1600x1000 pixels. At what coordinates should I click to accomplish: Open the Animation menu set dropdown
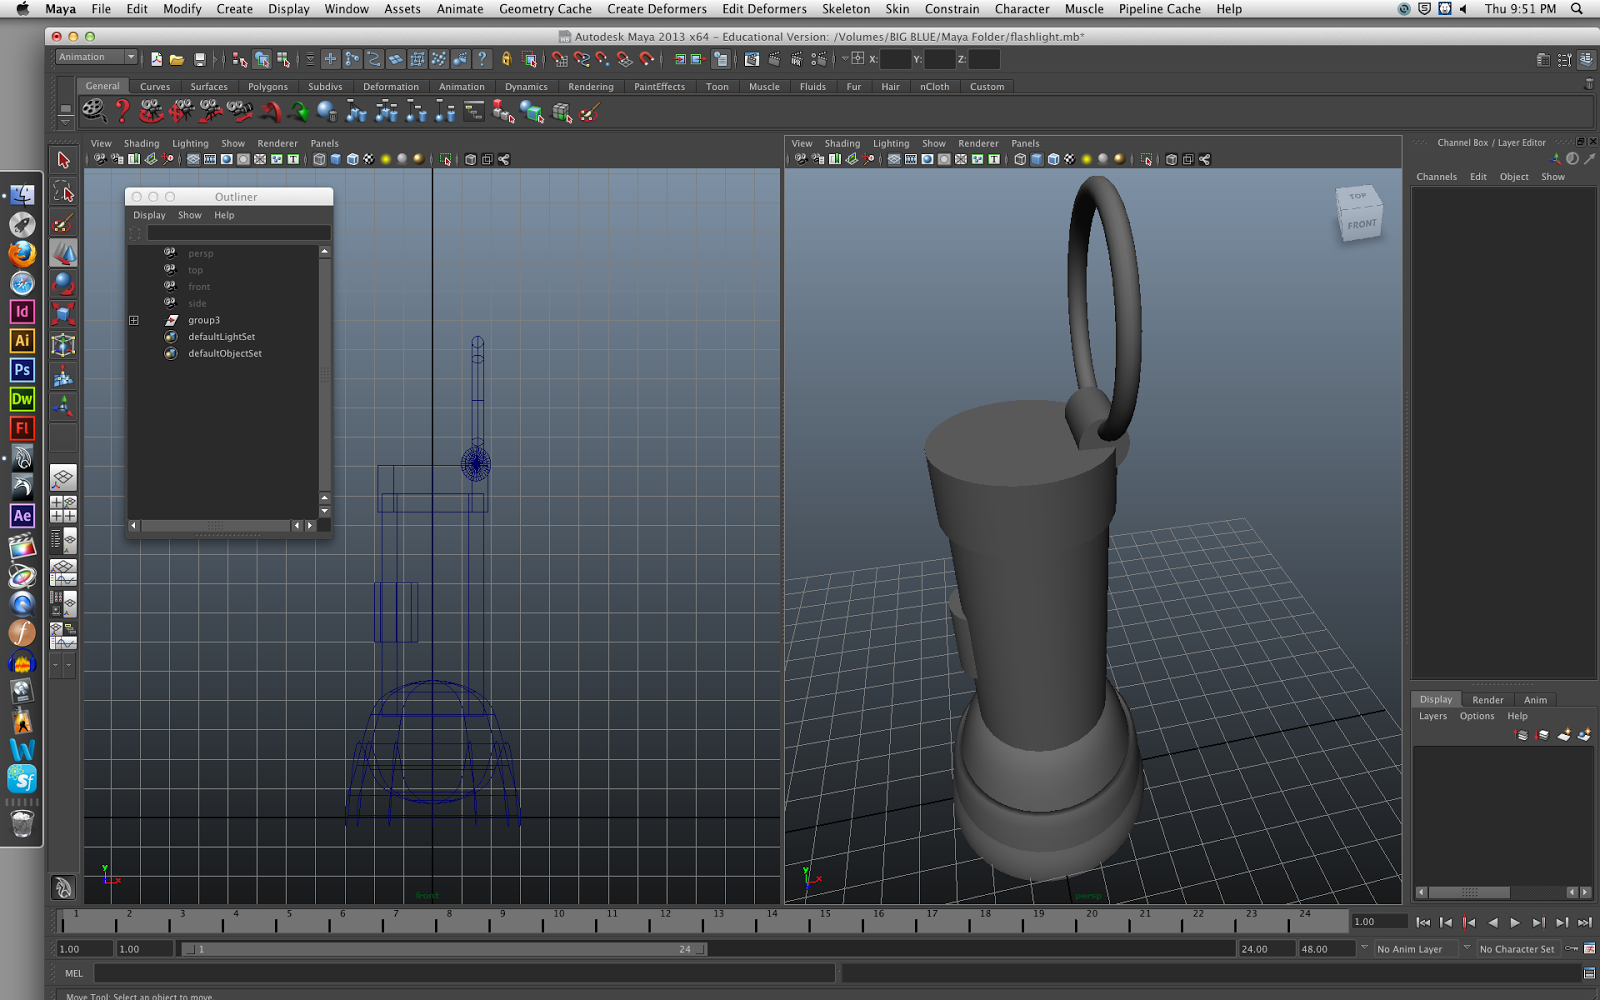pos(95,57)
